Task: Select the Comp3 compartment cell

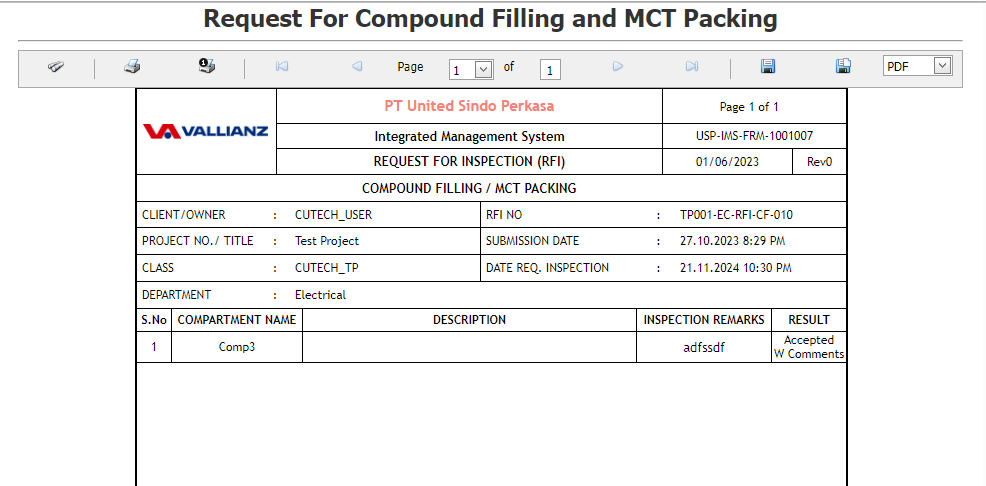Action: [237, 348]
